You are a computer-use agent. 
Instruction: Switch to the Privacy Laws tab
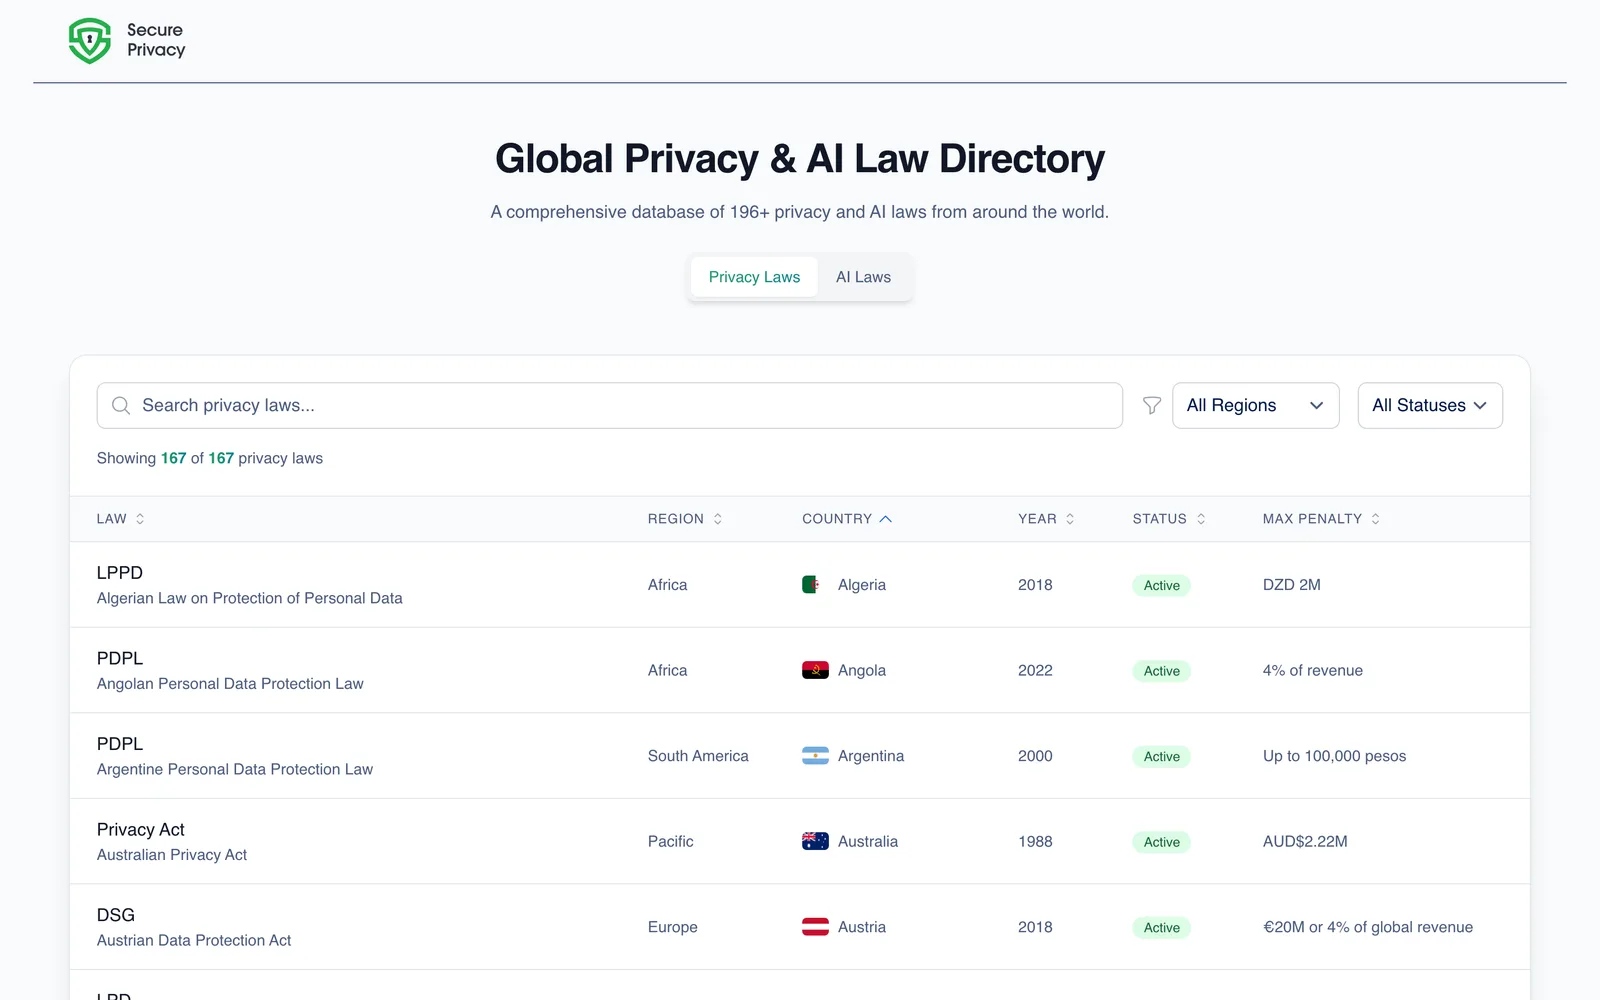tap(754, 277)
